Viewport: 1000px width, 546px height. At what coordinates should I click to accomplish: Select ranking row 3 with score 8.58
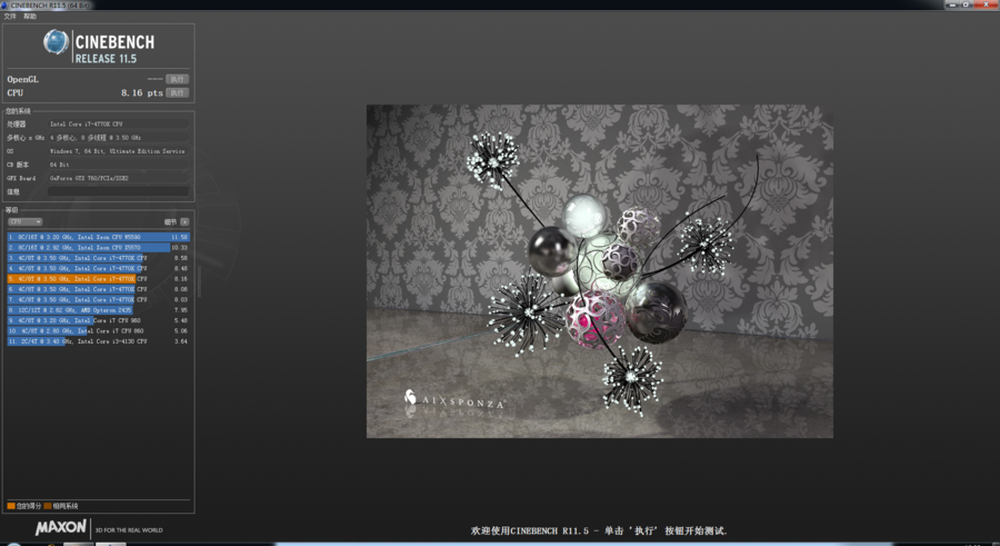pos(98,258)
